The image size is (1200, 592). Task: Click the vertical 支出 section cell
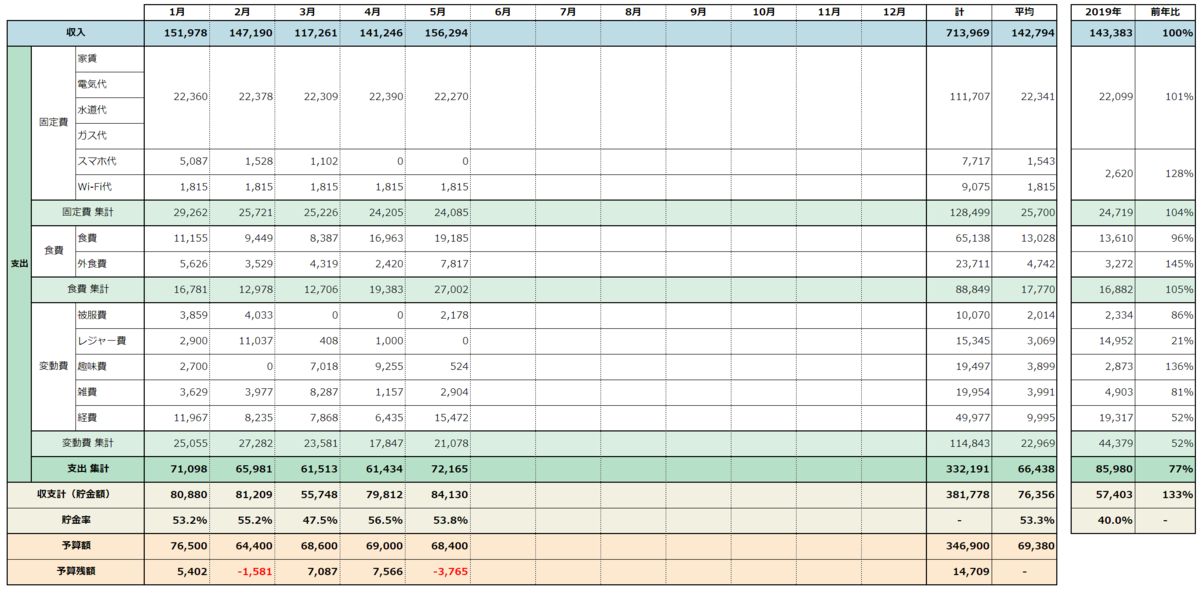coord(19,264)
